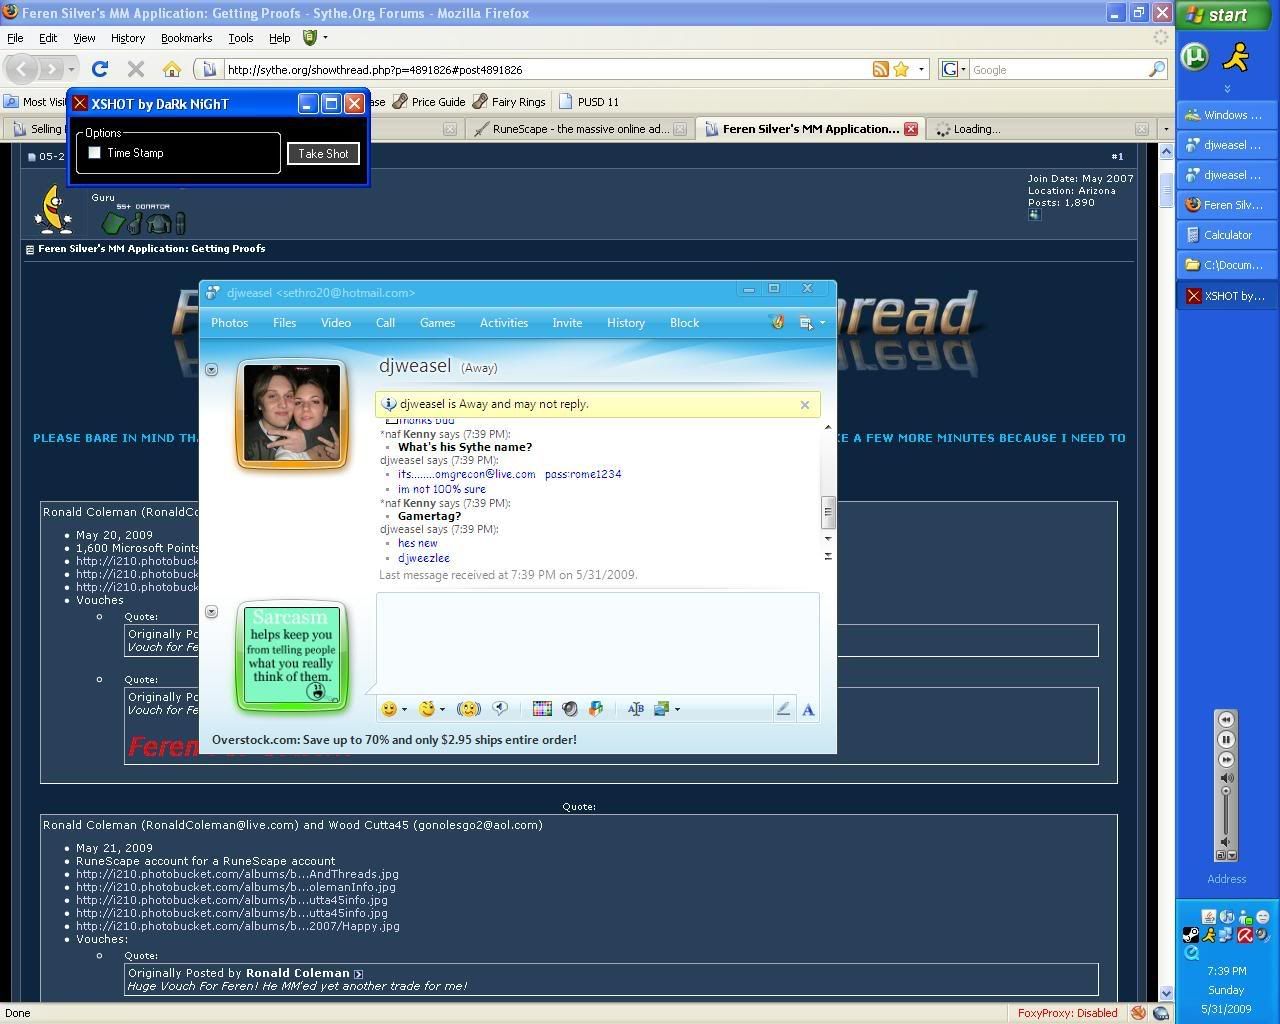Open the Messenger Games menu

437,323
